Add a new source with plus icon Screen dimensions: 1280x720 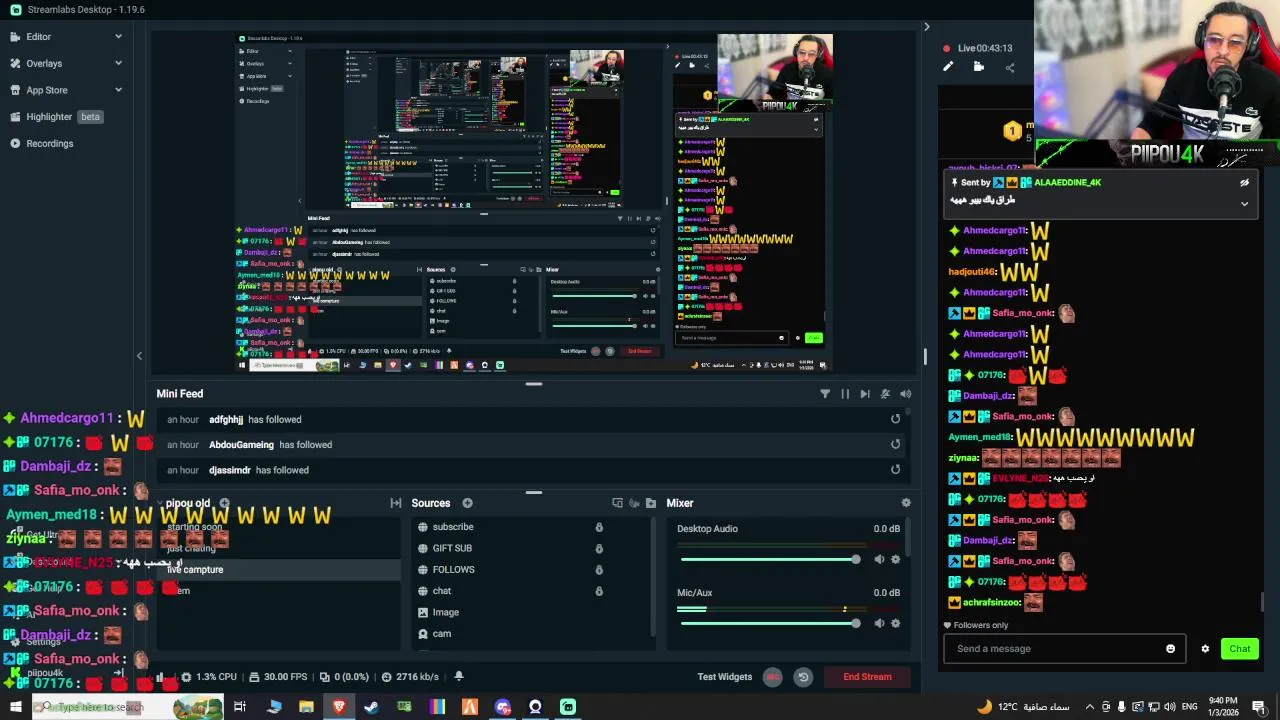tap(467, 503)
